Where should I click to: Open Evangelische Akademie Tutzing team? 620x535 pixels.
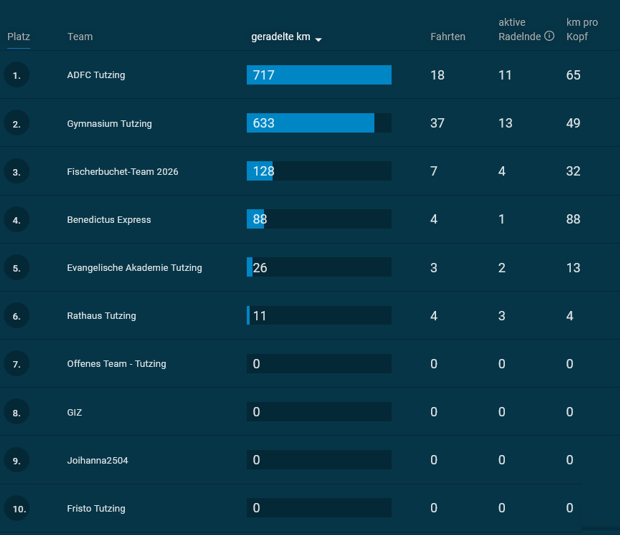click(134, 268)
